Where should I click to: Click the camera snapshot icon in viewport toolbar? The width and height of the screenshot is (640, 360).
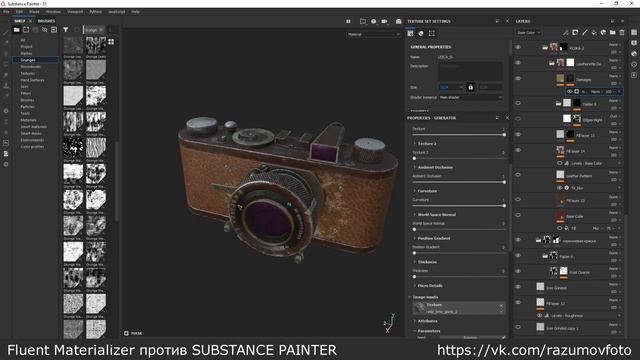pyautogui.click(x=398, y=21)
